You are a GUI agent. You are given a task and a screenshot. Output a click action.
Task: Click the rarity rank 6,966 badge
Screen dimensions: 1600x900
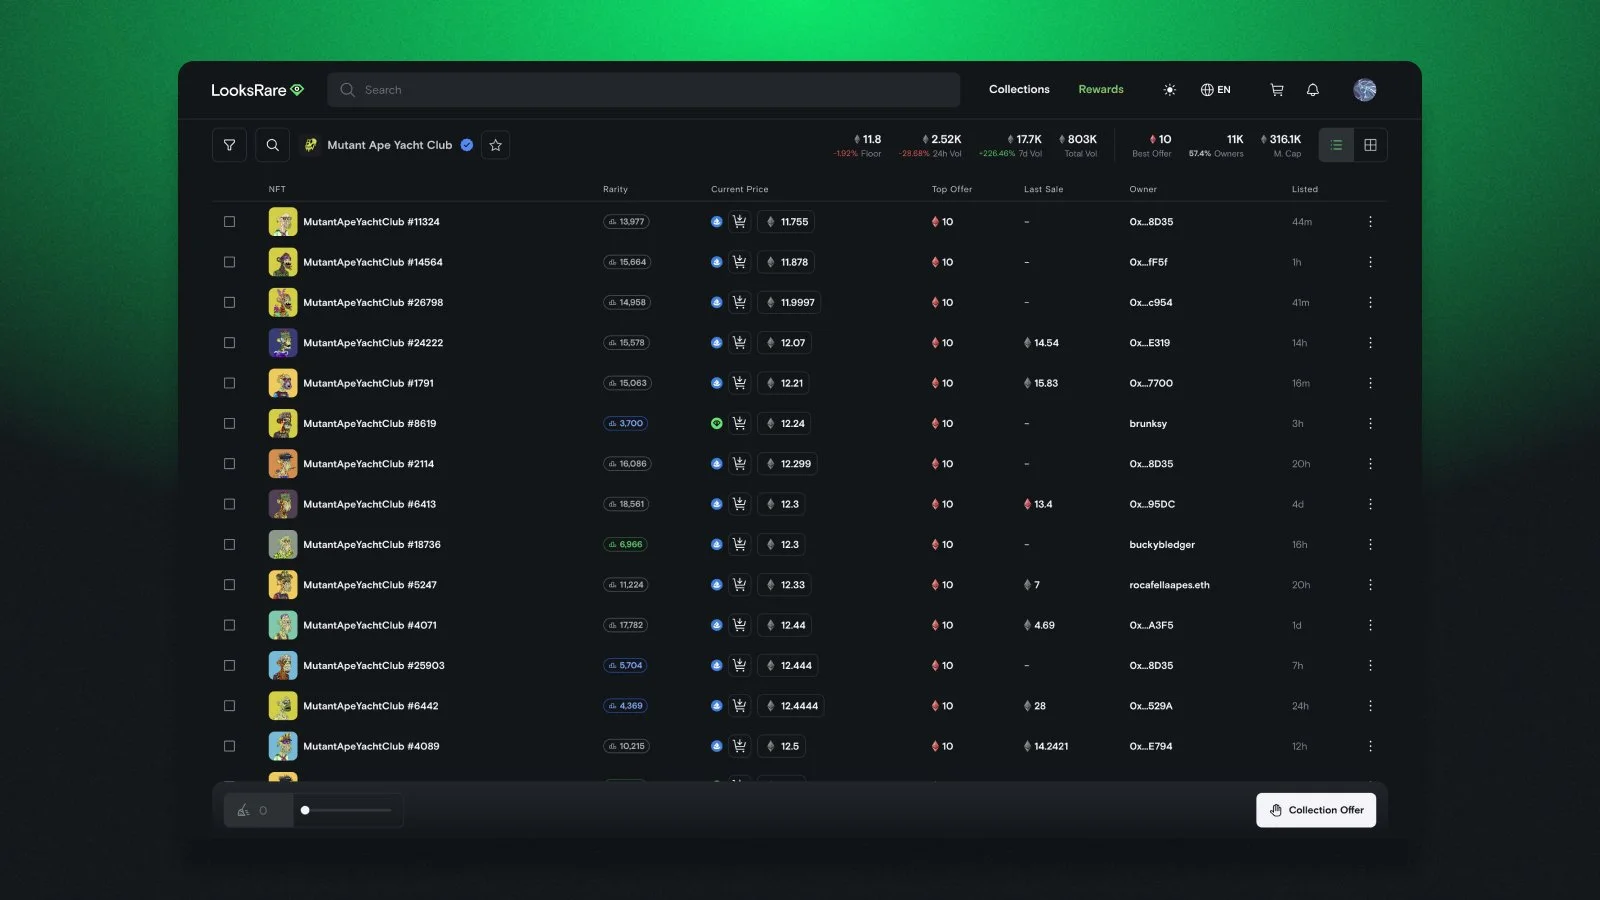click(x=625, y=545)
